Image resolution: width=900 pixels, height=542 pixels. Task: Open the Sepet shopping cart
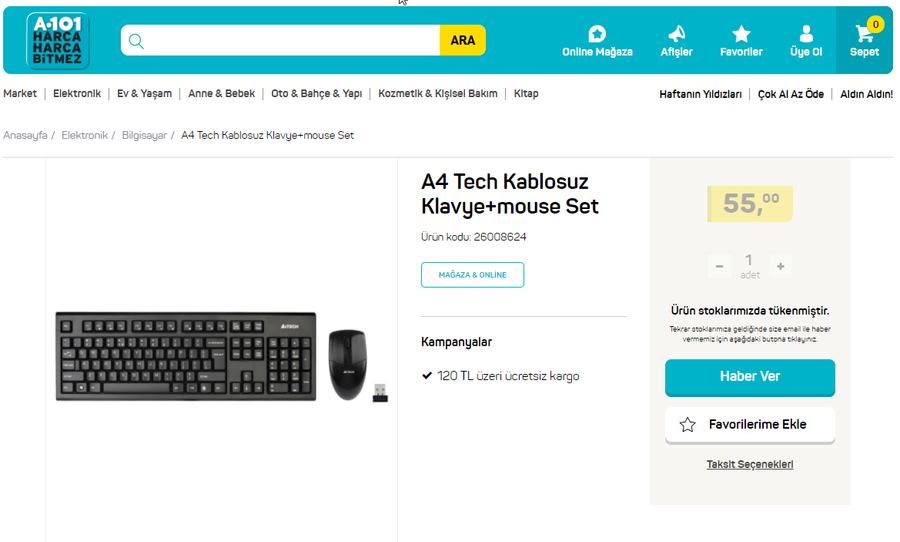pos(864,35)
